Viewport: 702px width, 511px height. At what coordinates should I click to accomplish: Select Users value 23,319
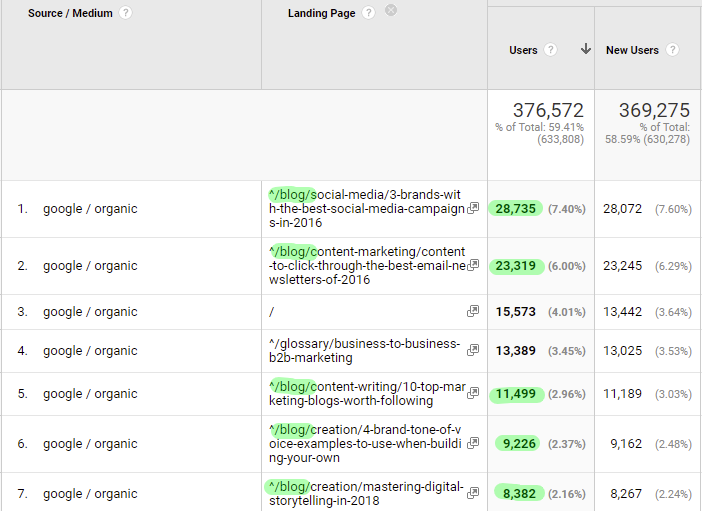pos(515,266)
